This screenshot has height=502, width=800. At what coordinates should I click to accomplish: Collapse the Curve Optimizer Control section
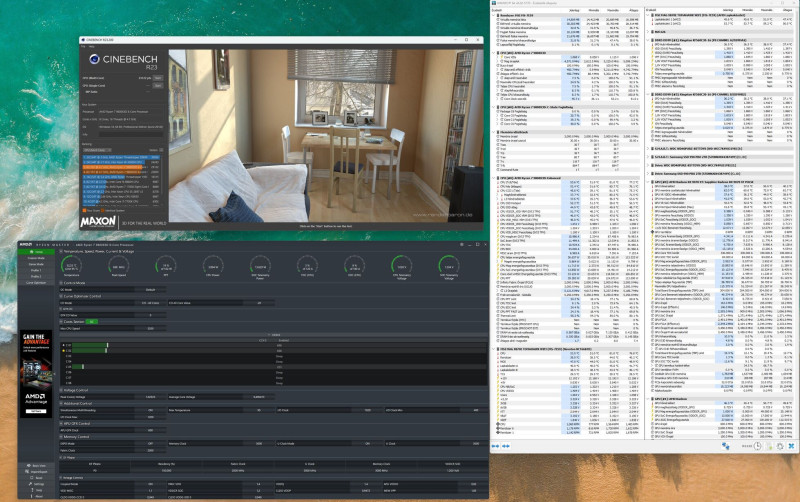(x=61, y=296)
